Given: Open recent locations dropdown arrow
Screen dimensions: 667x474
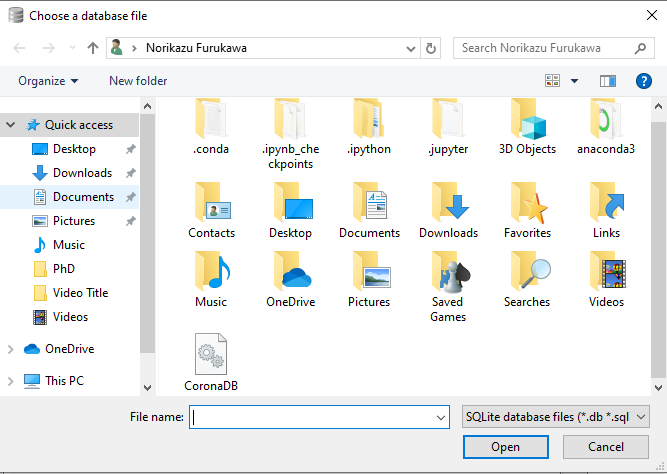Looking at the screenshot, I should 72,48.
